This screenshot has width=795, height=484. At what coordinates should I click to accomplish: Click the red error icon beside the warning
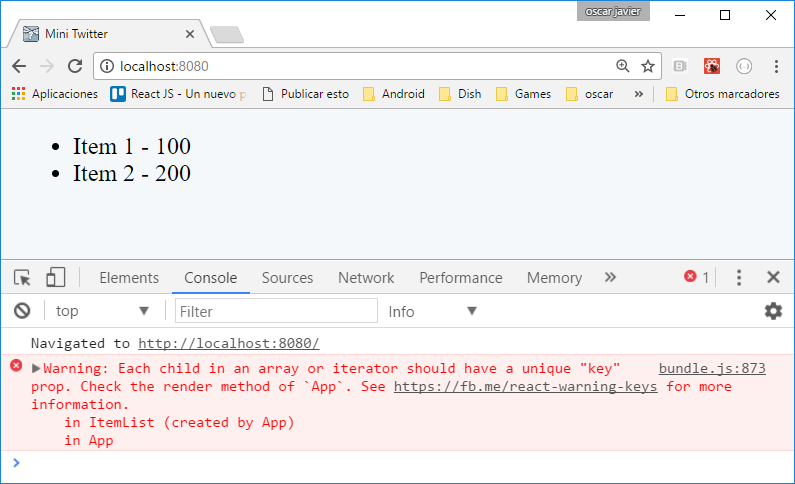click(x=16, y=365)
